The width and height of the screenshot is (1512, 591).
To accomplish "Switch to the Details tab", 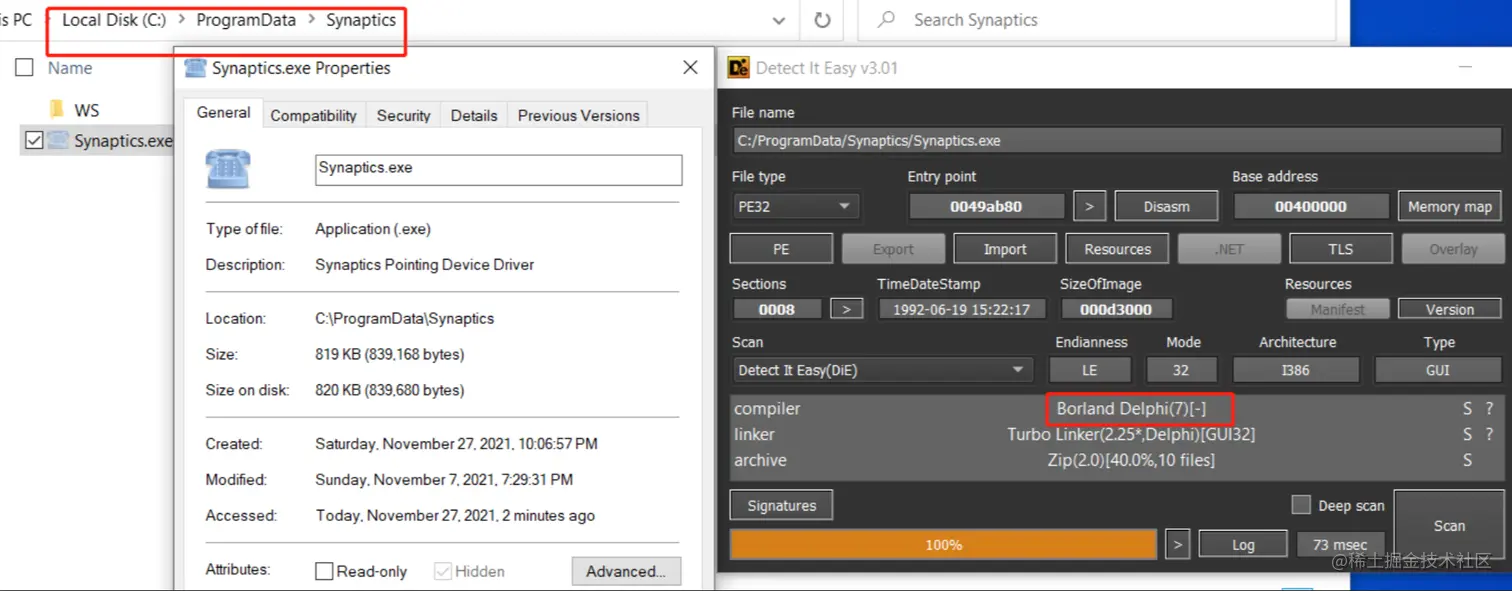I will coord(474,115).
